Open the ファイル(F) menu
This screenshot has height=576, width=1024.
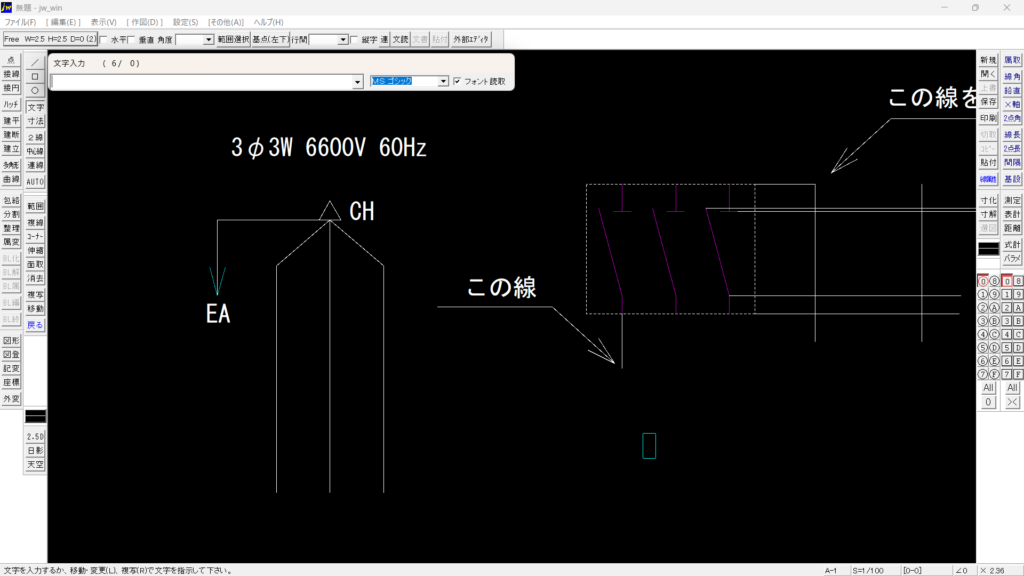tap(20, 22)
